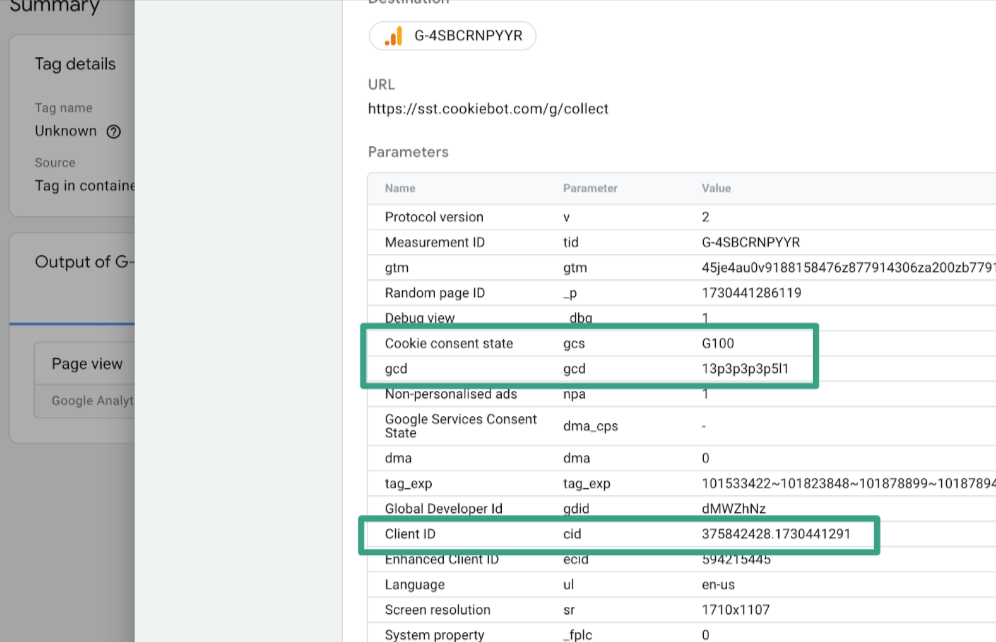Click the en-us language value
The height and width of the screenshot is (642, 996).
[718, 585]
